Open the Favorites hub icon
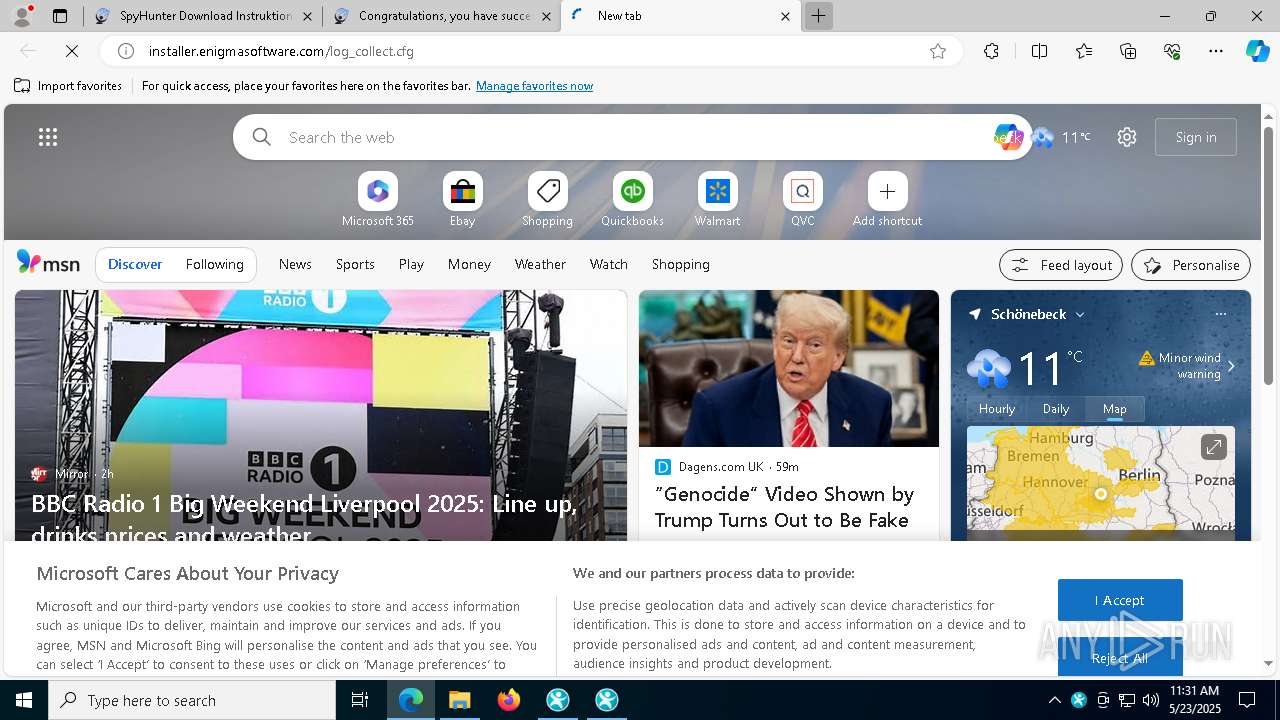This screenshot has height=720, width=1280. (1084, 51)
